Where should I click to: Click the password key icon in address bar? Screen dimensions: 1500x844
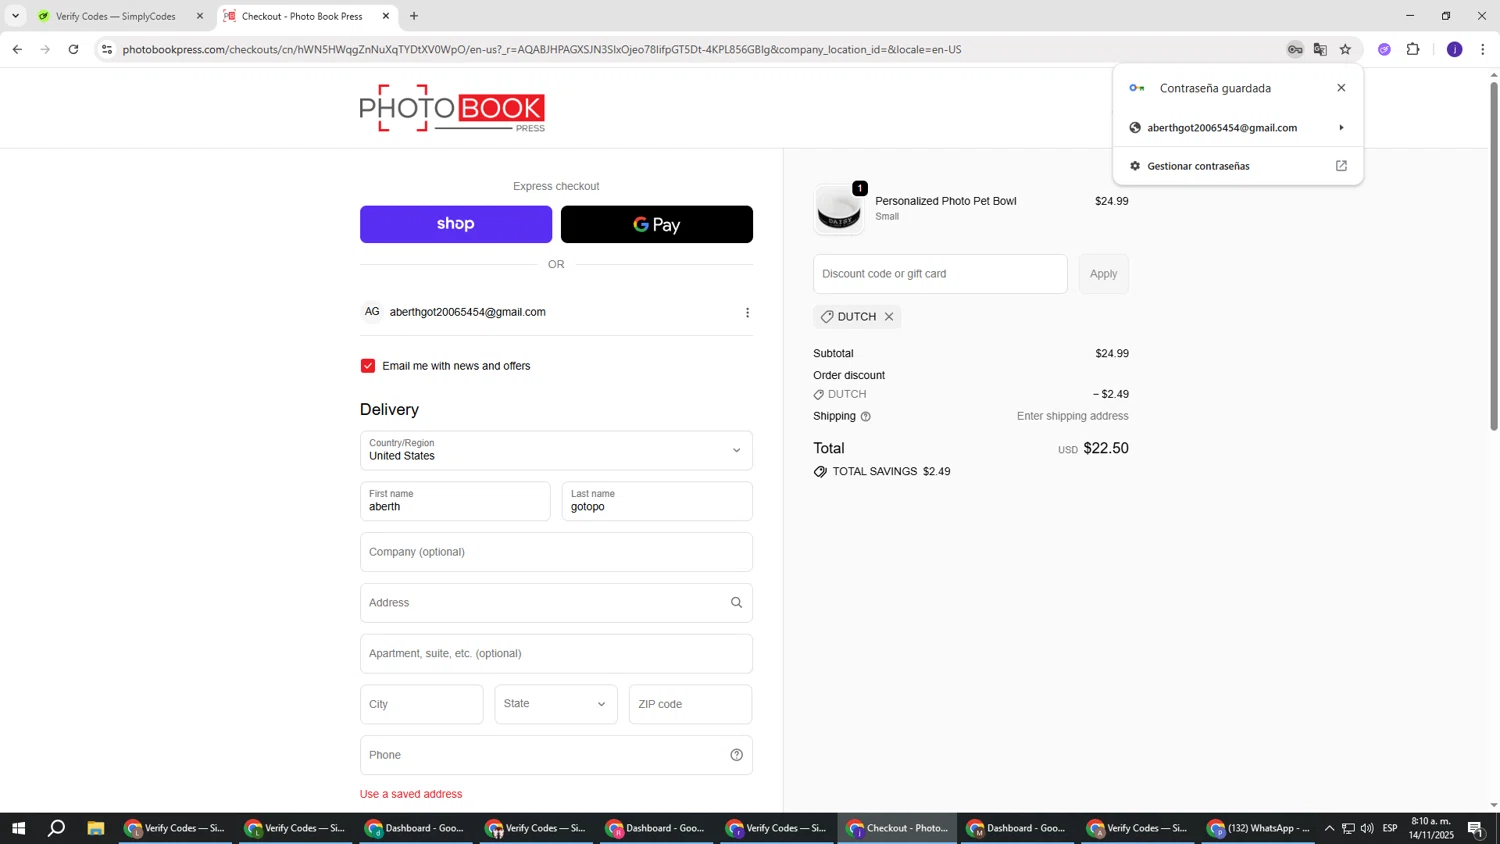[x=1295, y=49]
